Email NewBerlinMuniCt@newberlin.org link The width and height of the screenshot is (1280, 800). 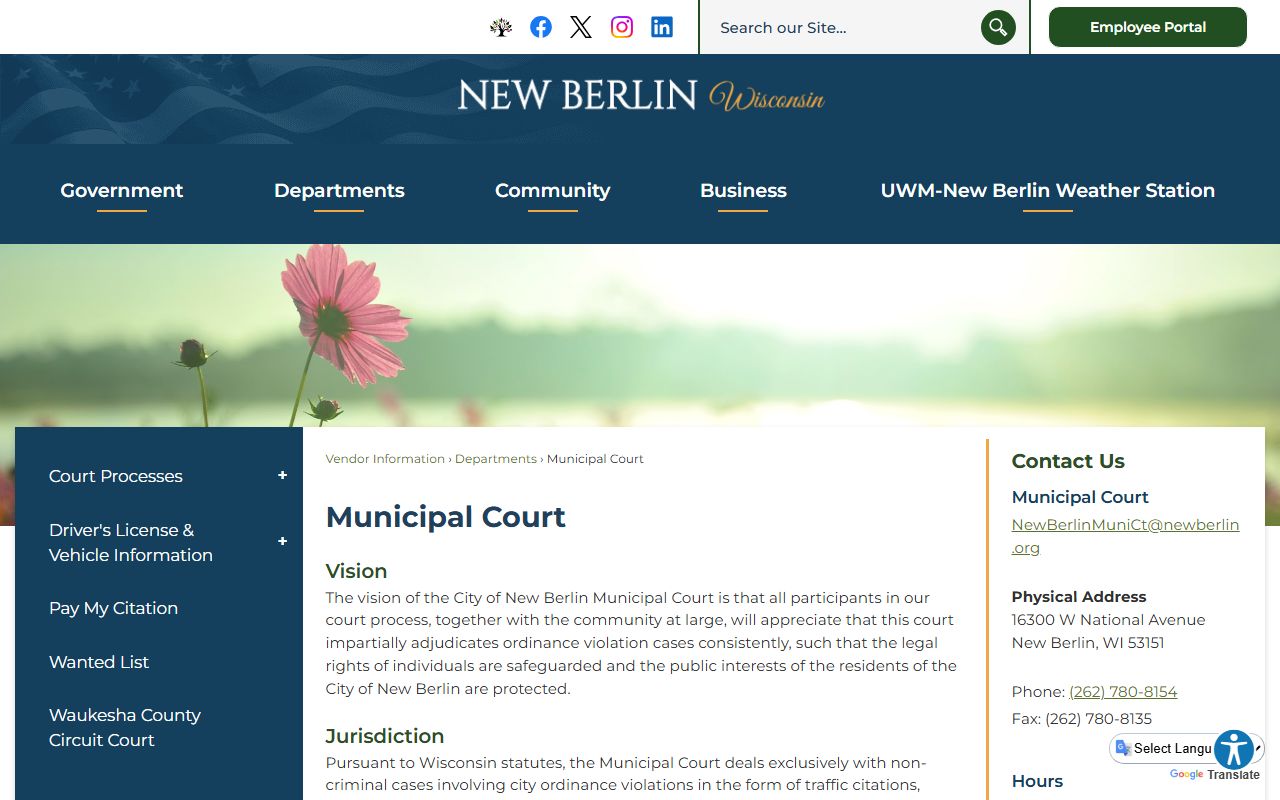tap(1125, 536)
